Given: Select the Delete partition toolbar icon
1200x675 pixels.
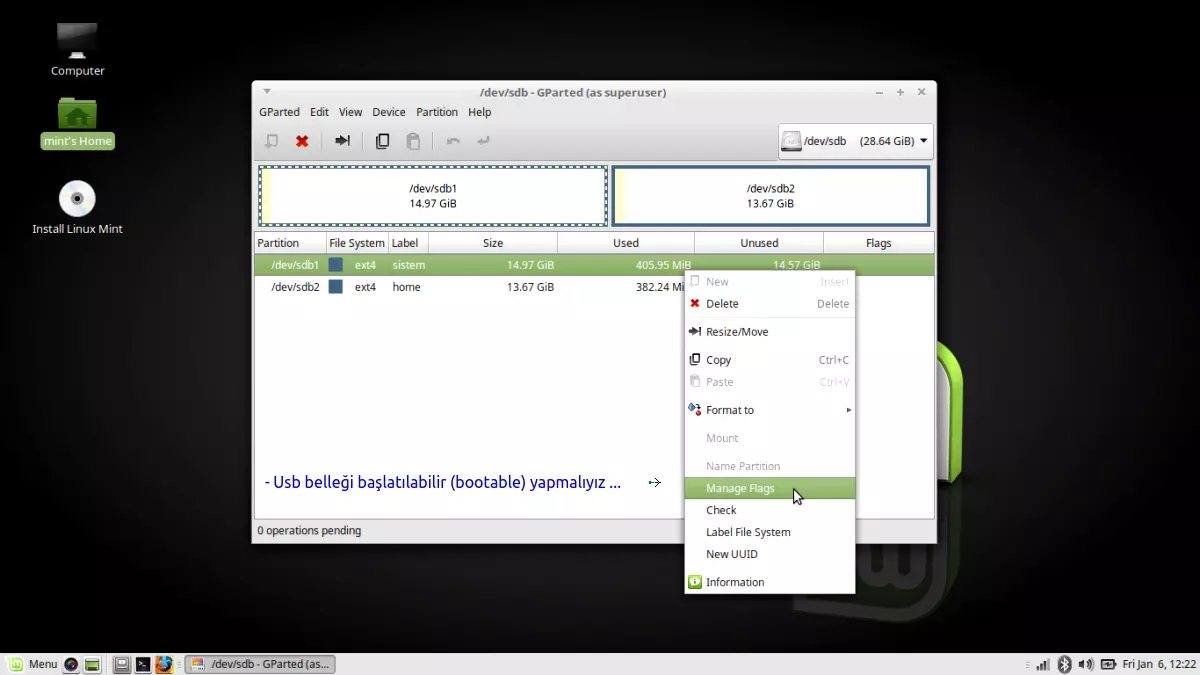Looking at the screenshot, I should [x=302, y=141].
